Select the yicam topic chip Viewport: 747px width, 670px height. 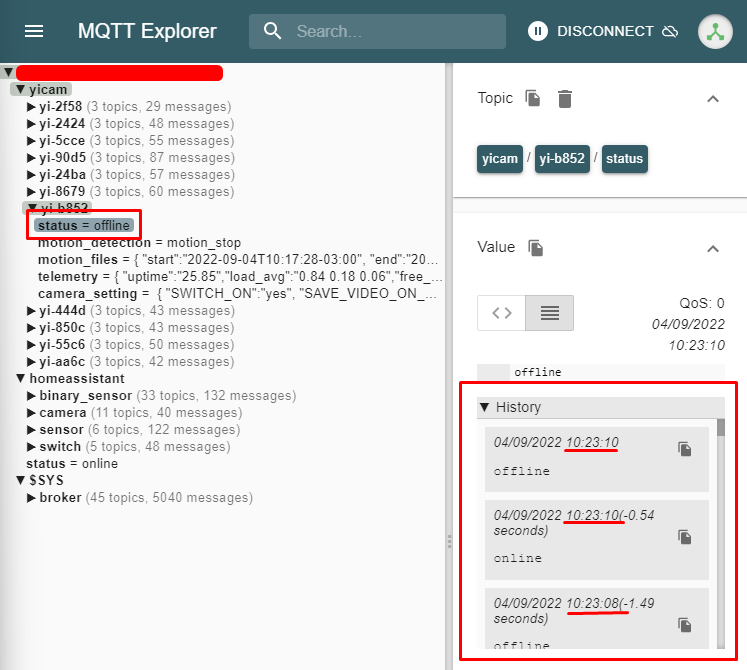(x=500, y=159)
